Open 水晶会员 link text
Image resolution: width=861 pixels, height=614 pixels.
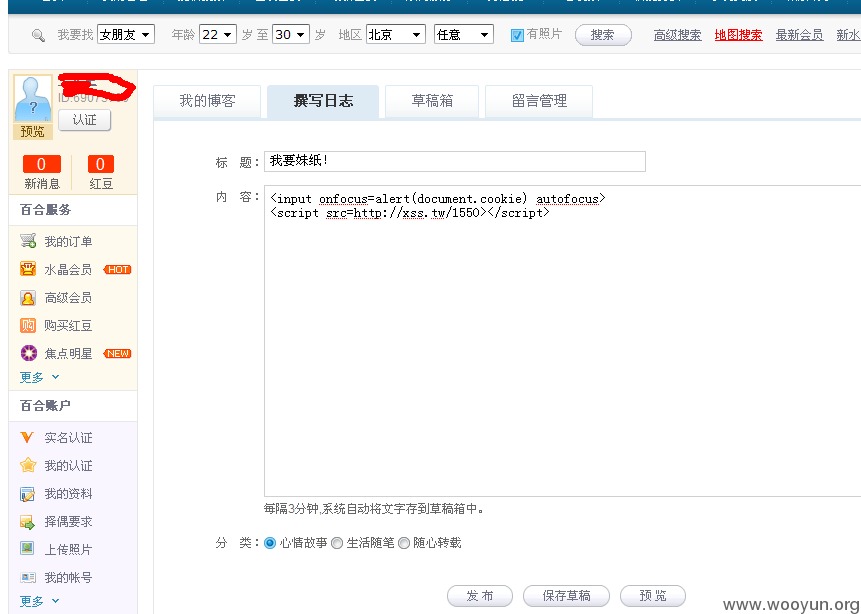coord(68,270)
